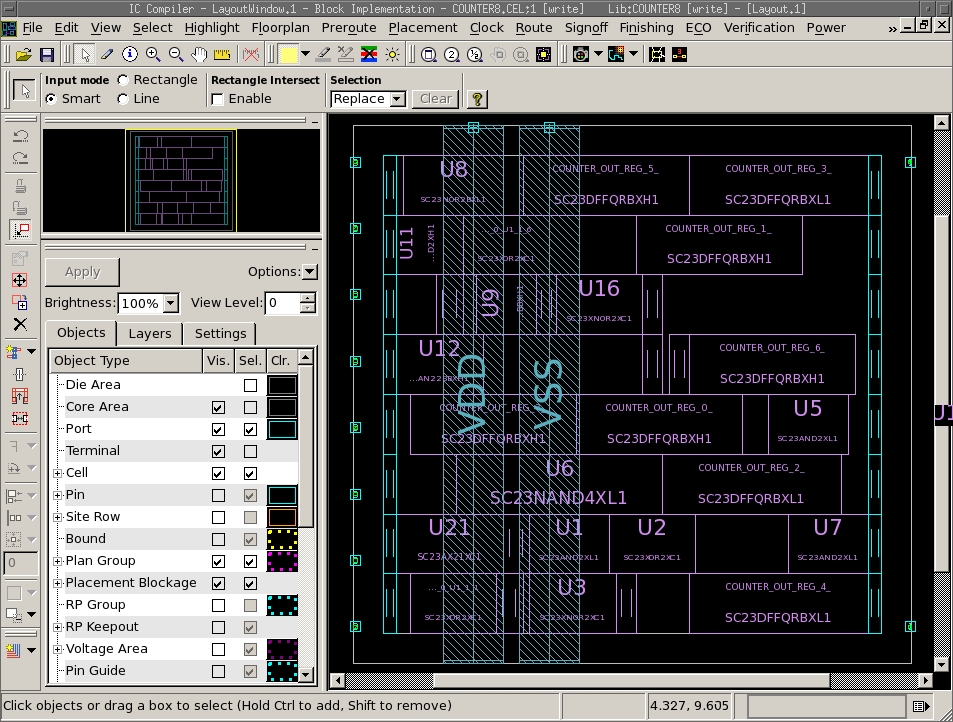
Task: Click the brightness sun icon in toolbar
Action: [x=393, y=54]
